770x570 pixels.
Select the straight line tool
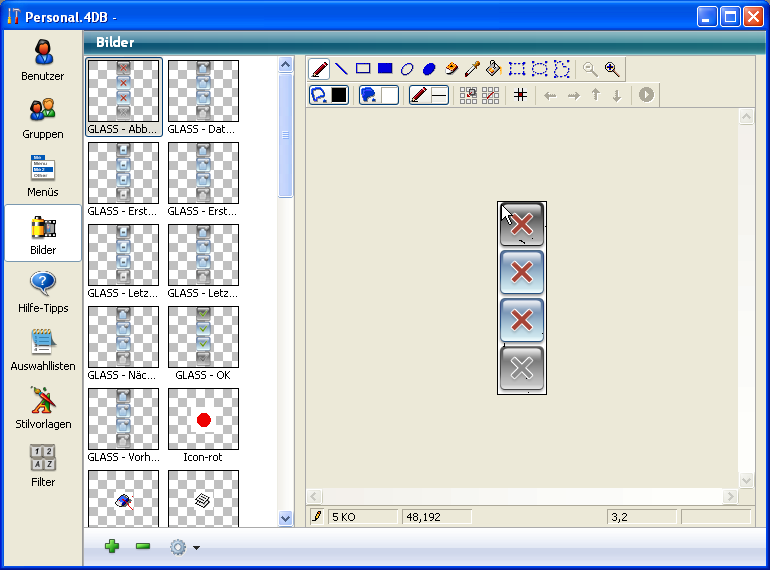pos(341,69)
